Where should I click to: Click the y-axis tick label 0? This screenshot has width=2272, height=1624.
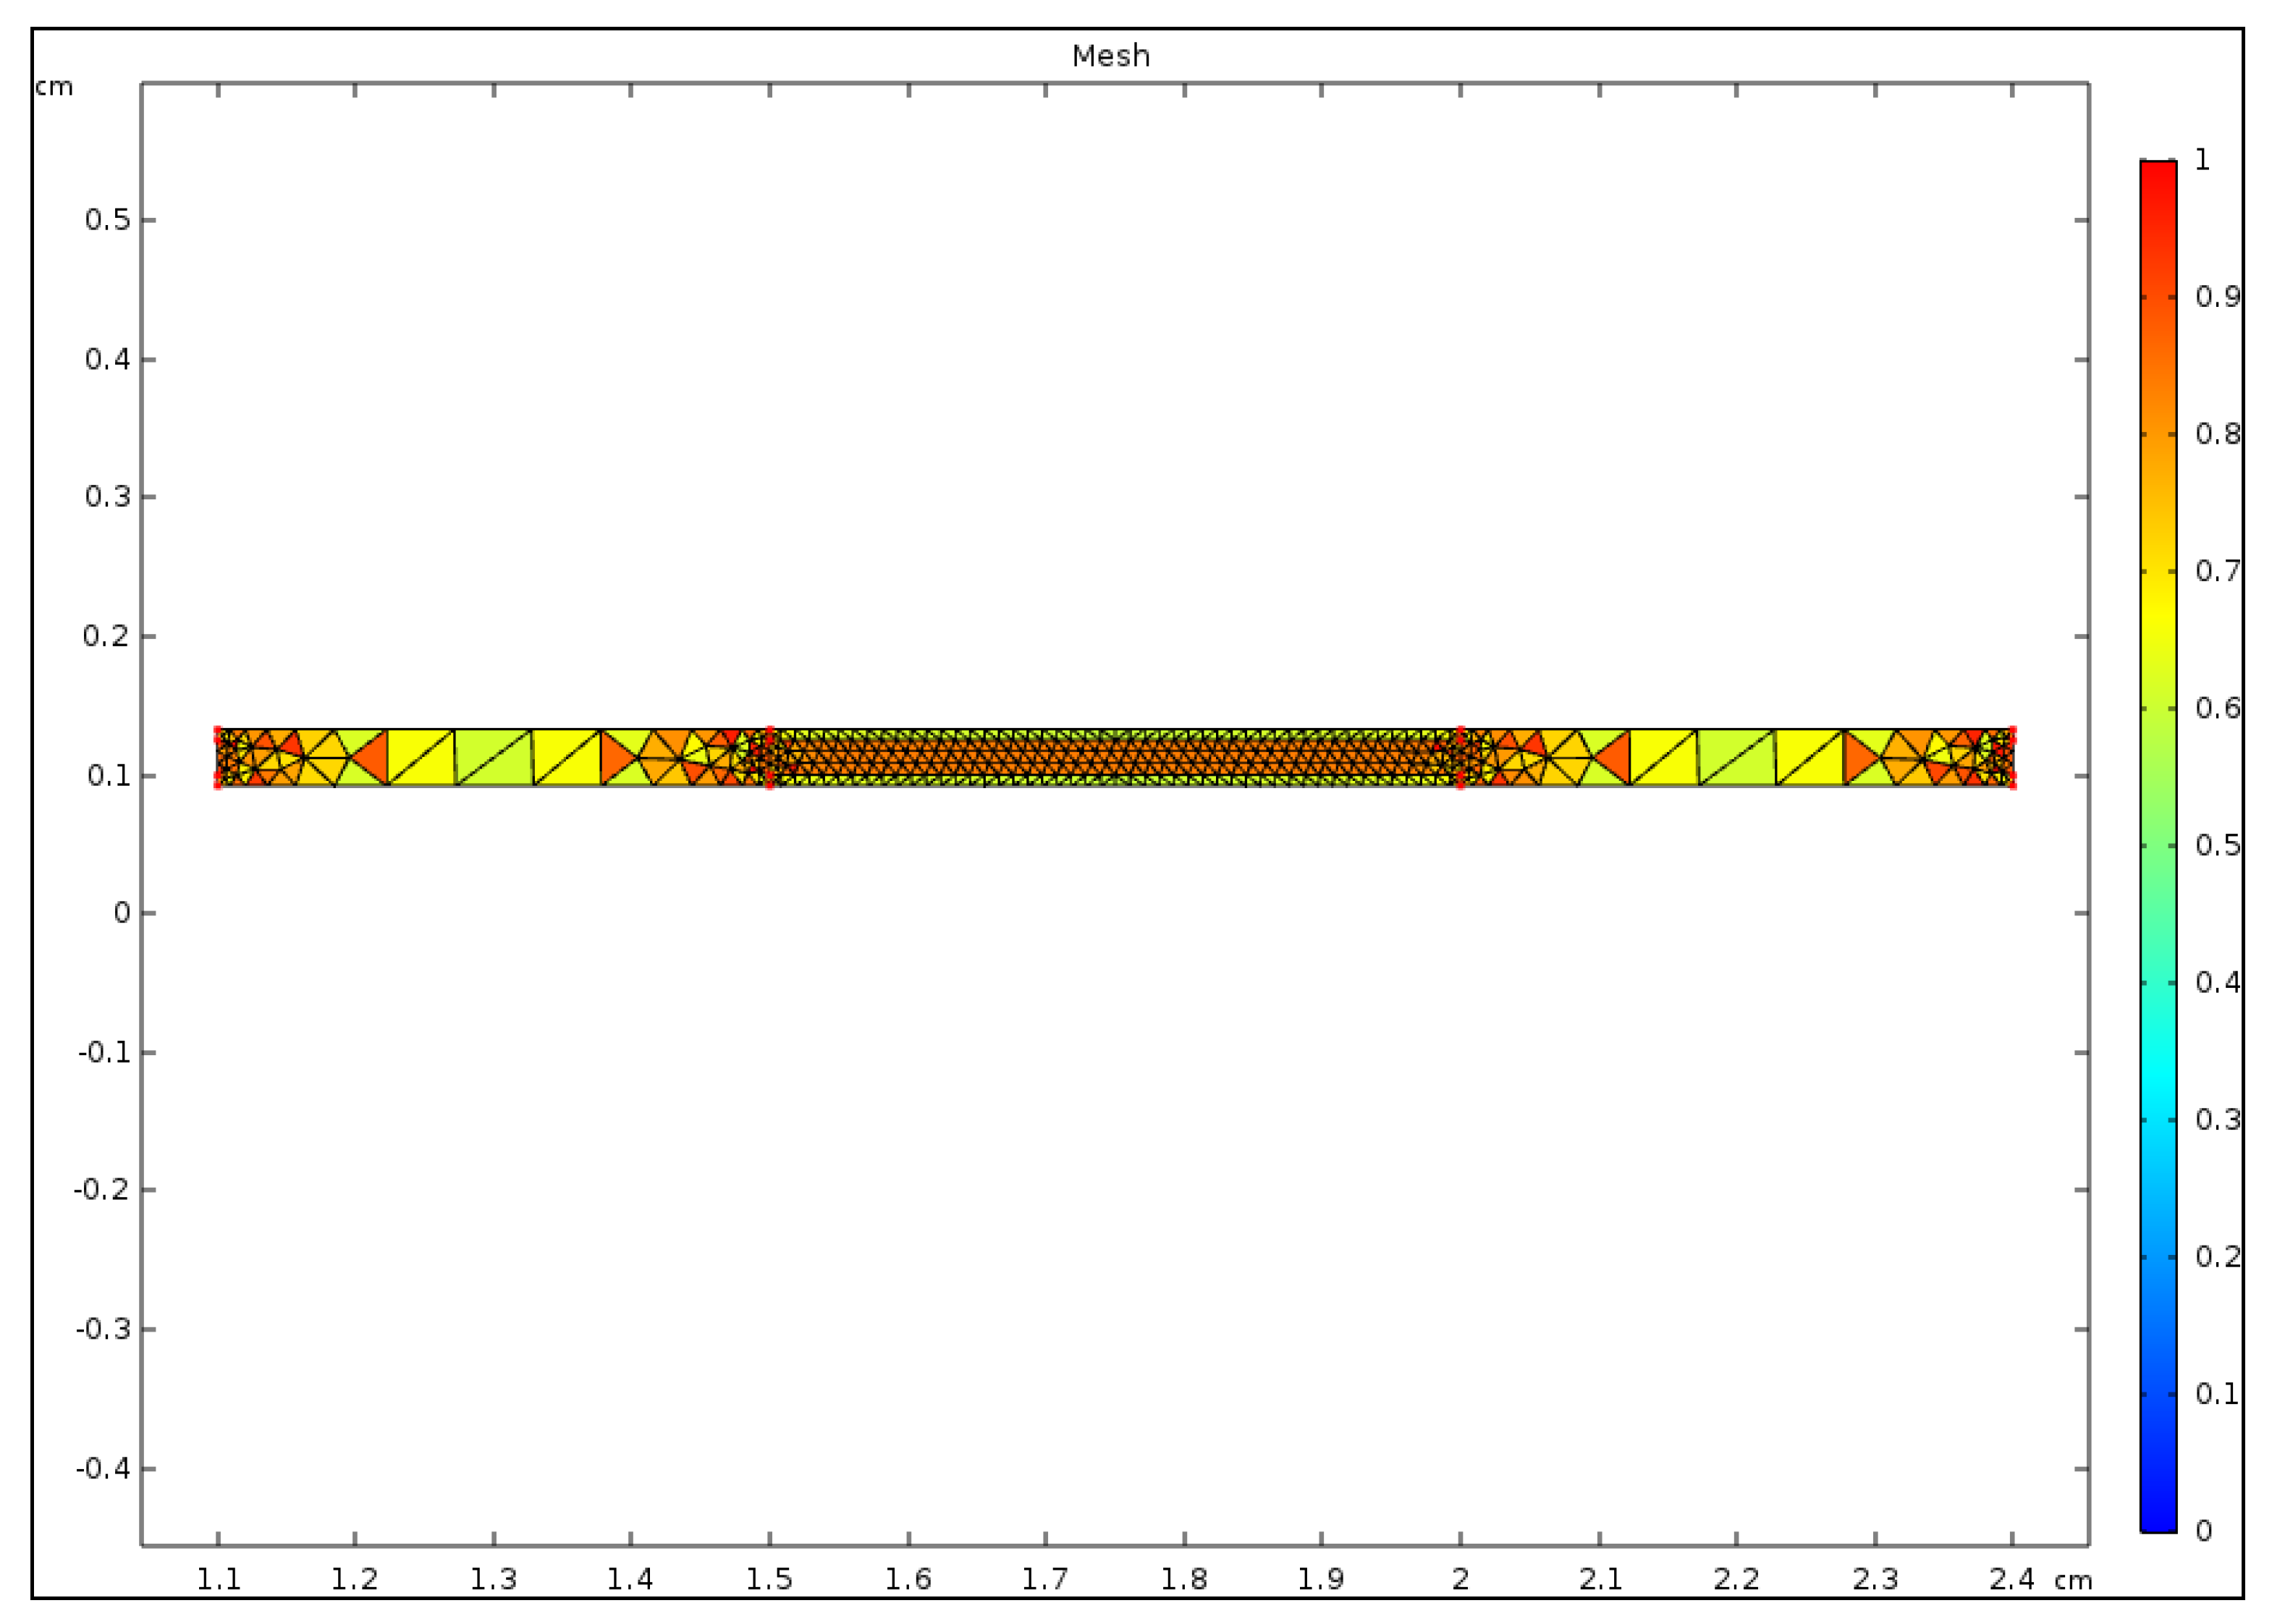pos(122,913)
